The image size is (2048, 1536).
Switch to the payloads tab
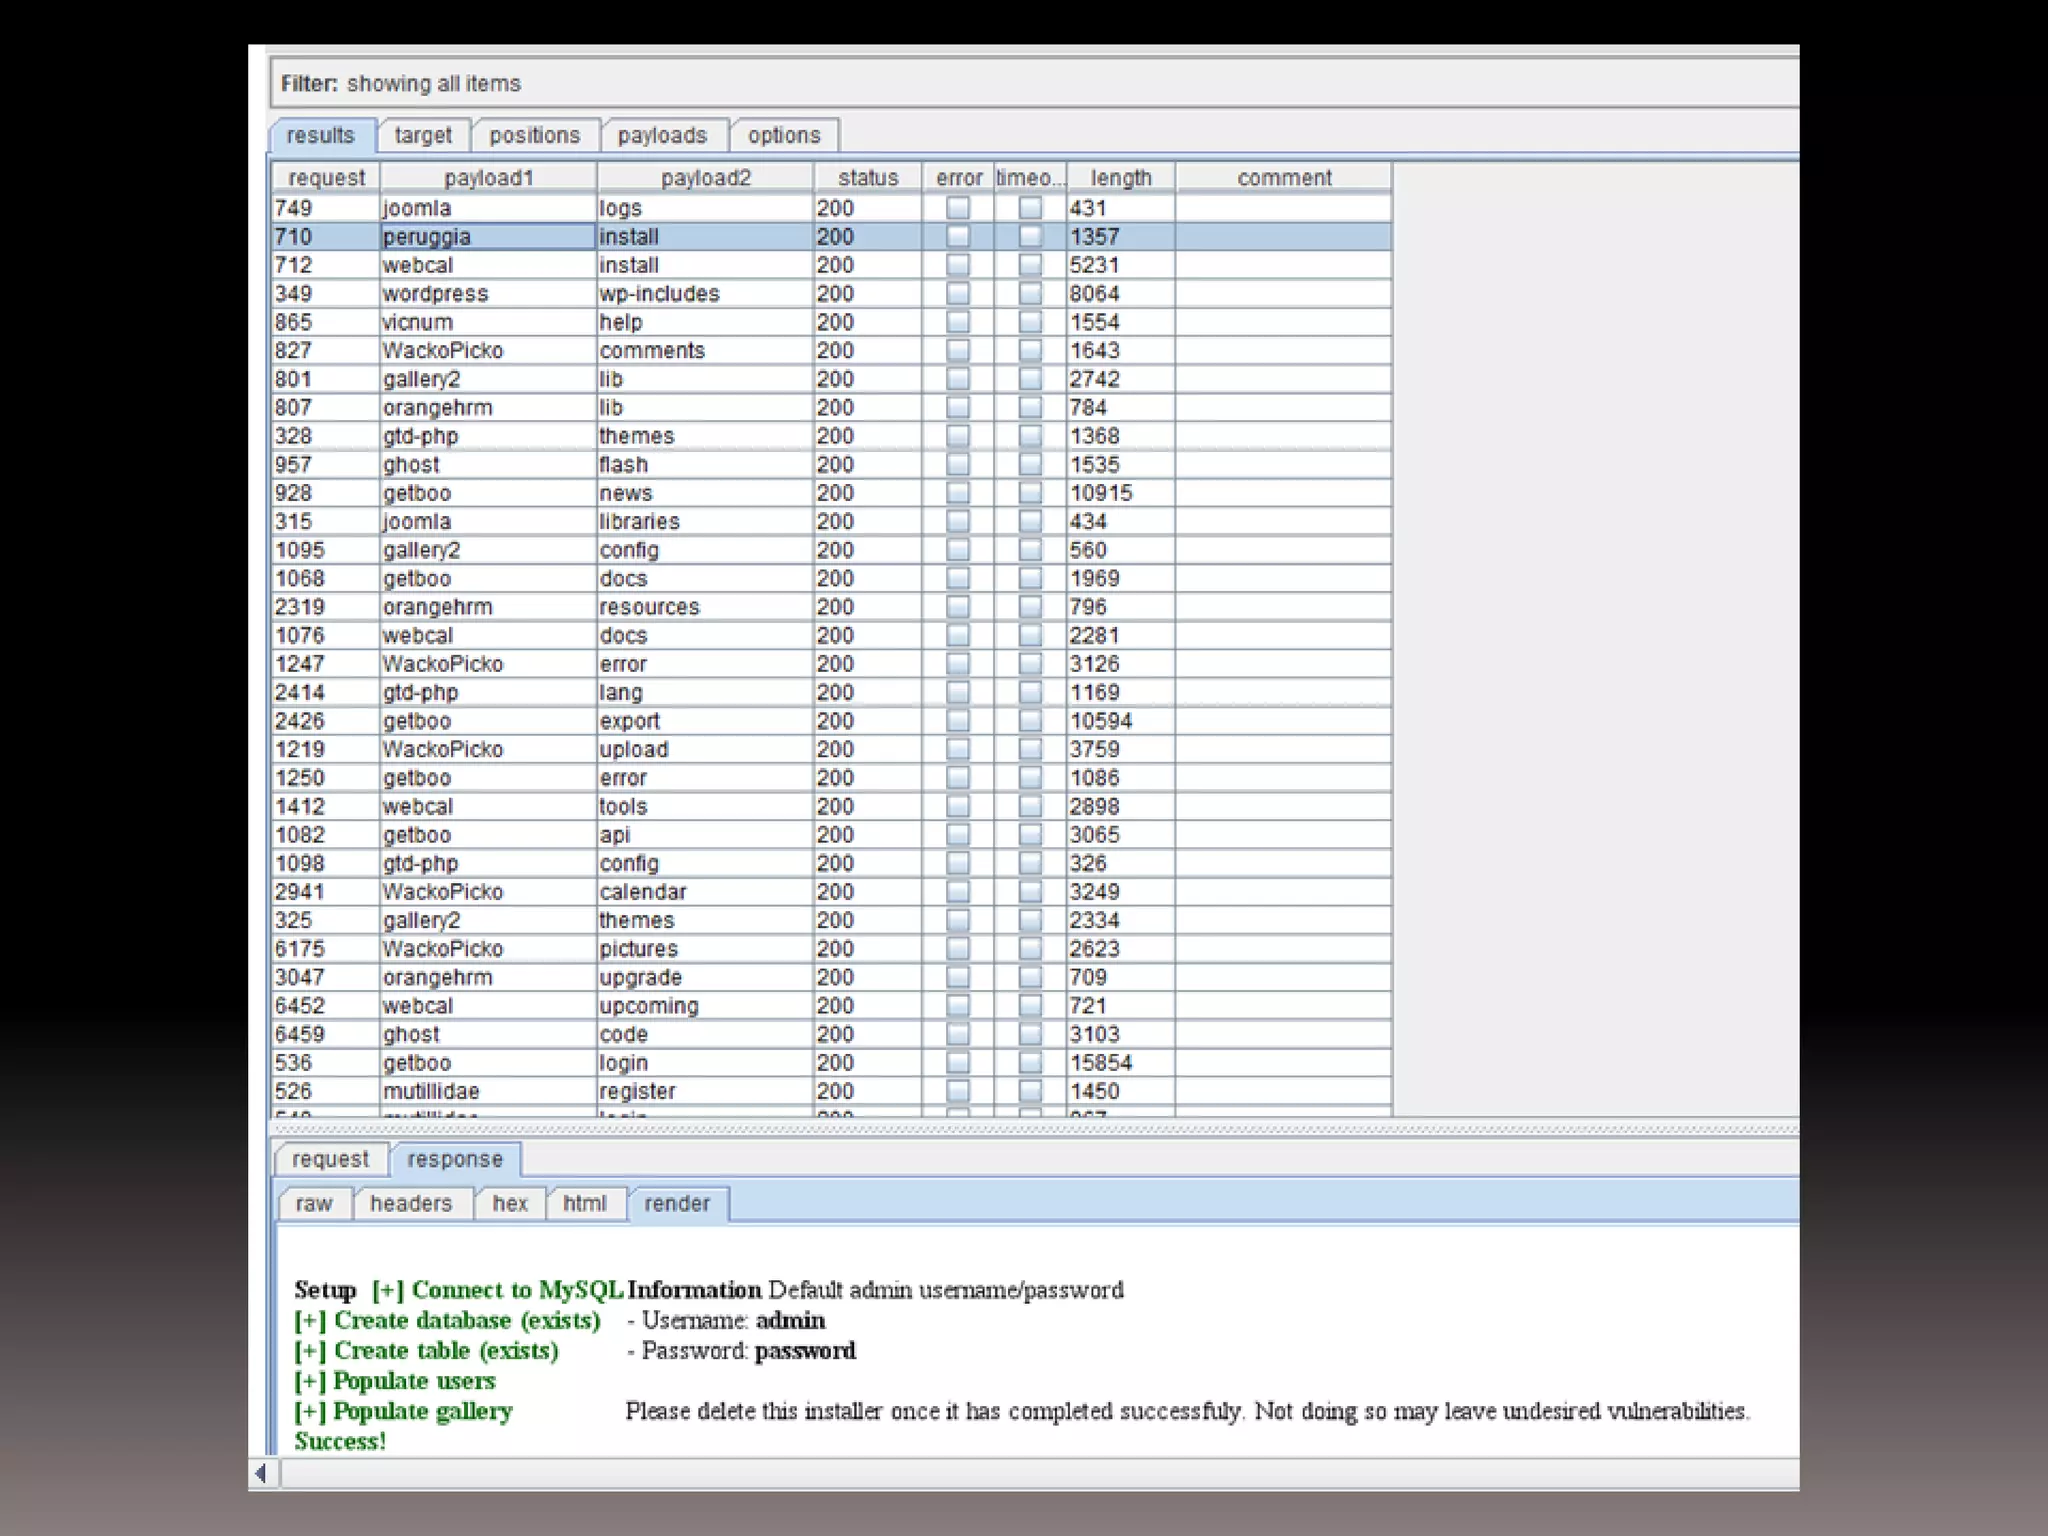[x=662, y=135]
